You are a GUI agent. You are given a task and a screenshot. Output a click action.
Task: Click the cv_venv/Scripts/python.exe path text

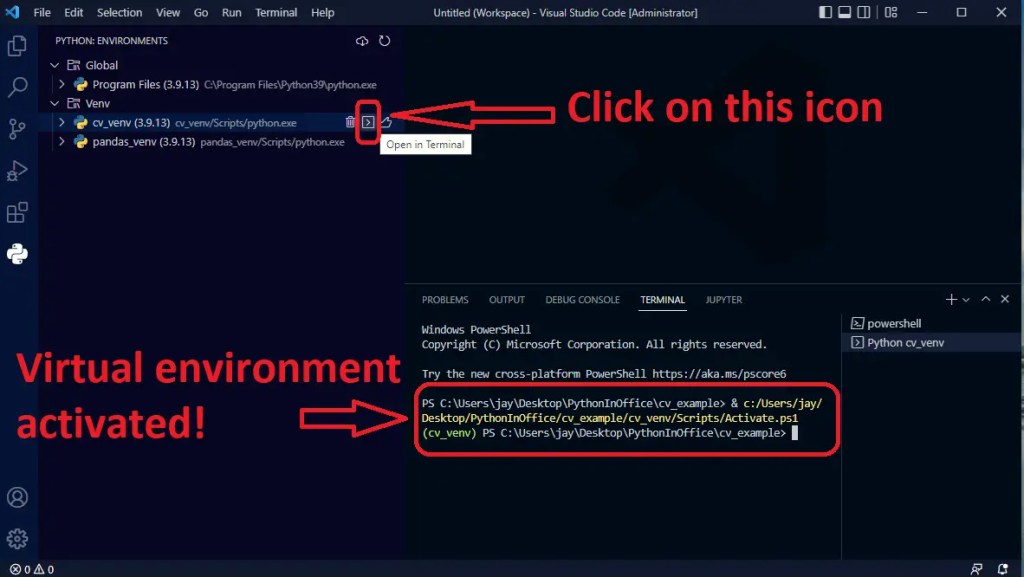236,123
